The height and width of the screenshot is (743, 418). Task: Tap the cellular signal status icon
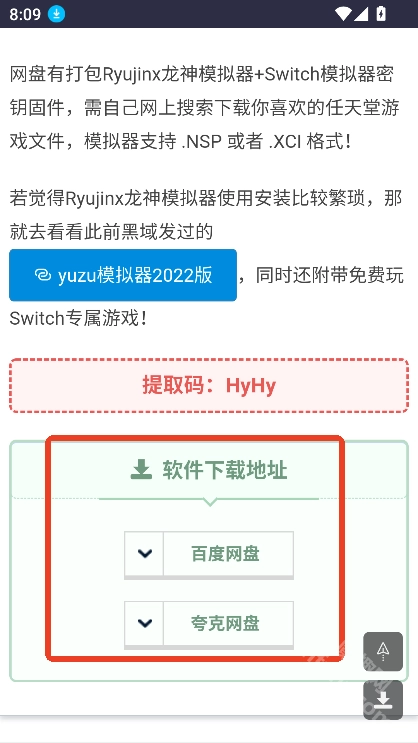click(361, 14)
